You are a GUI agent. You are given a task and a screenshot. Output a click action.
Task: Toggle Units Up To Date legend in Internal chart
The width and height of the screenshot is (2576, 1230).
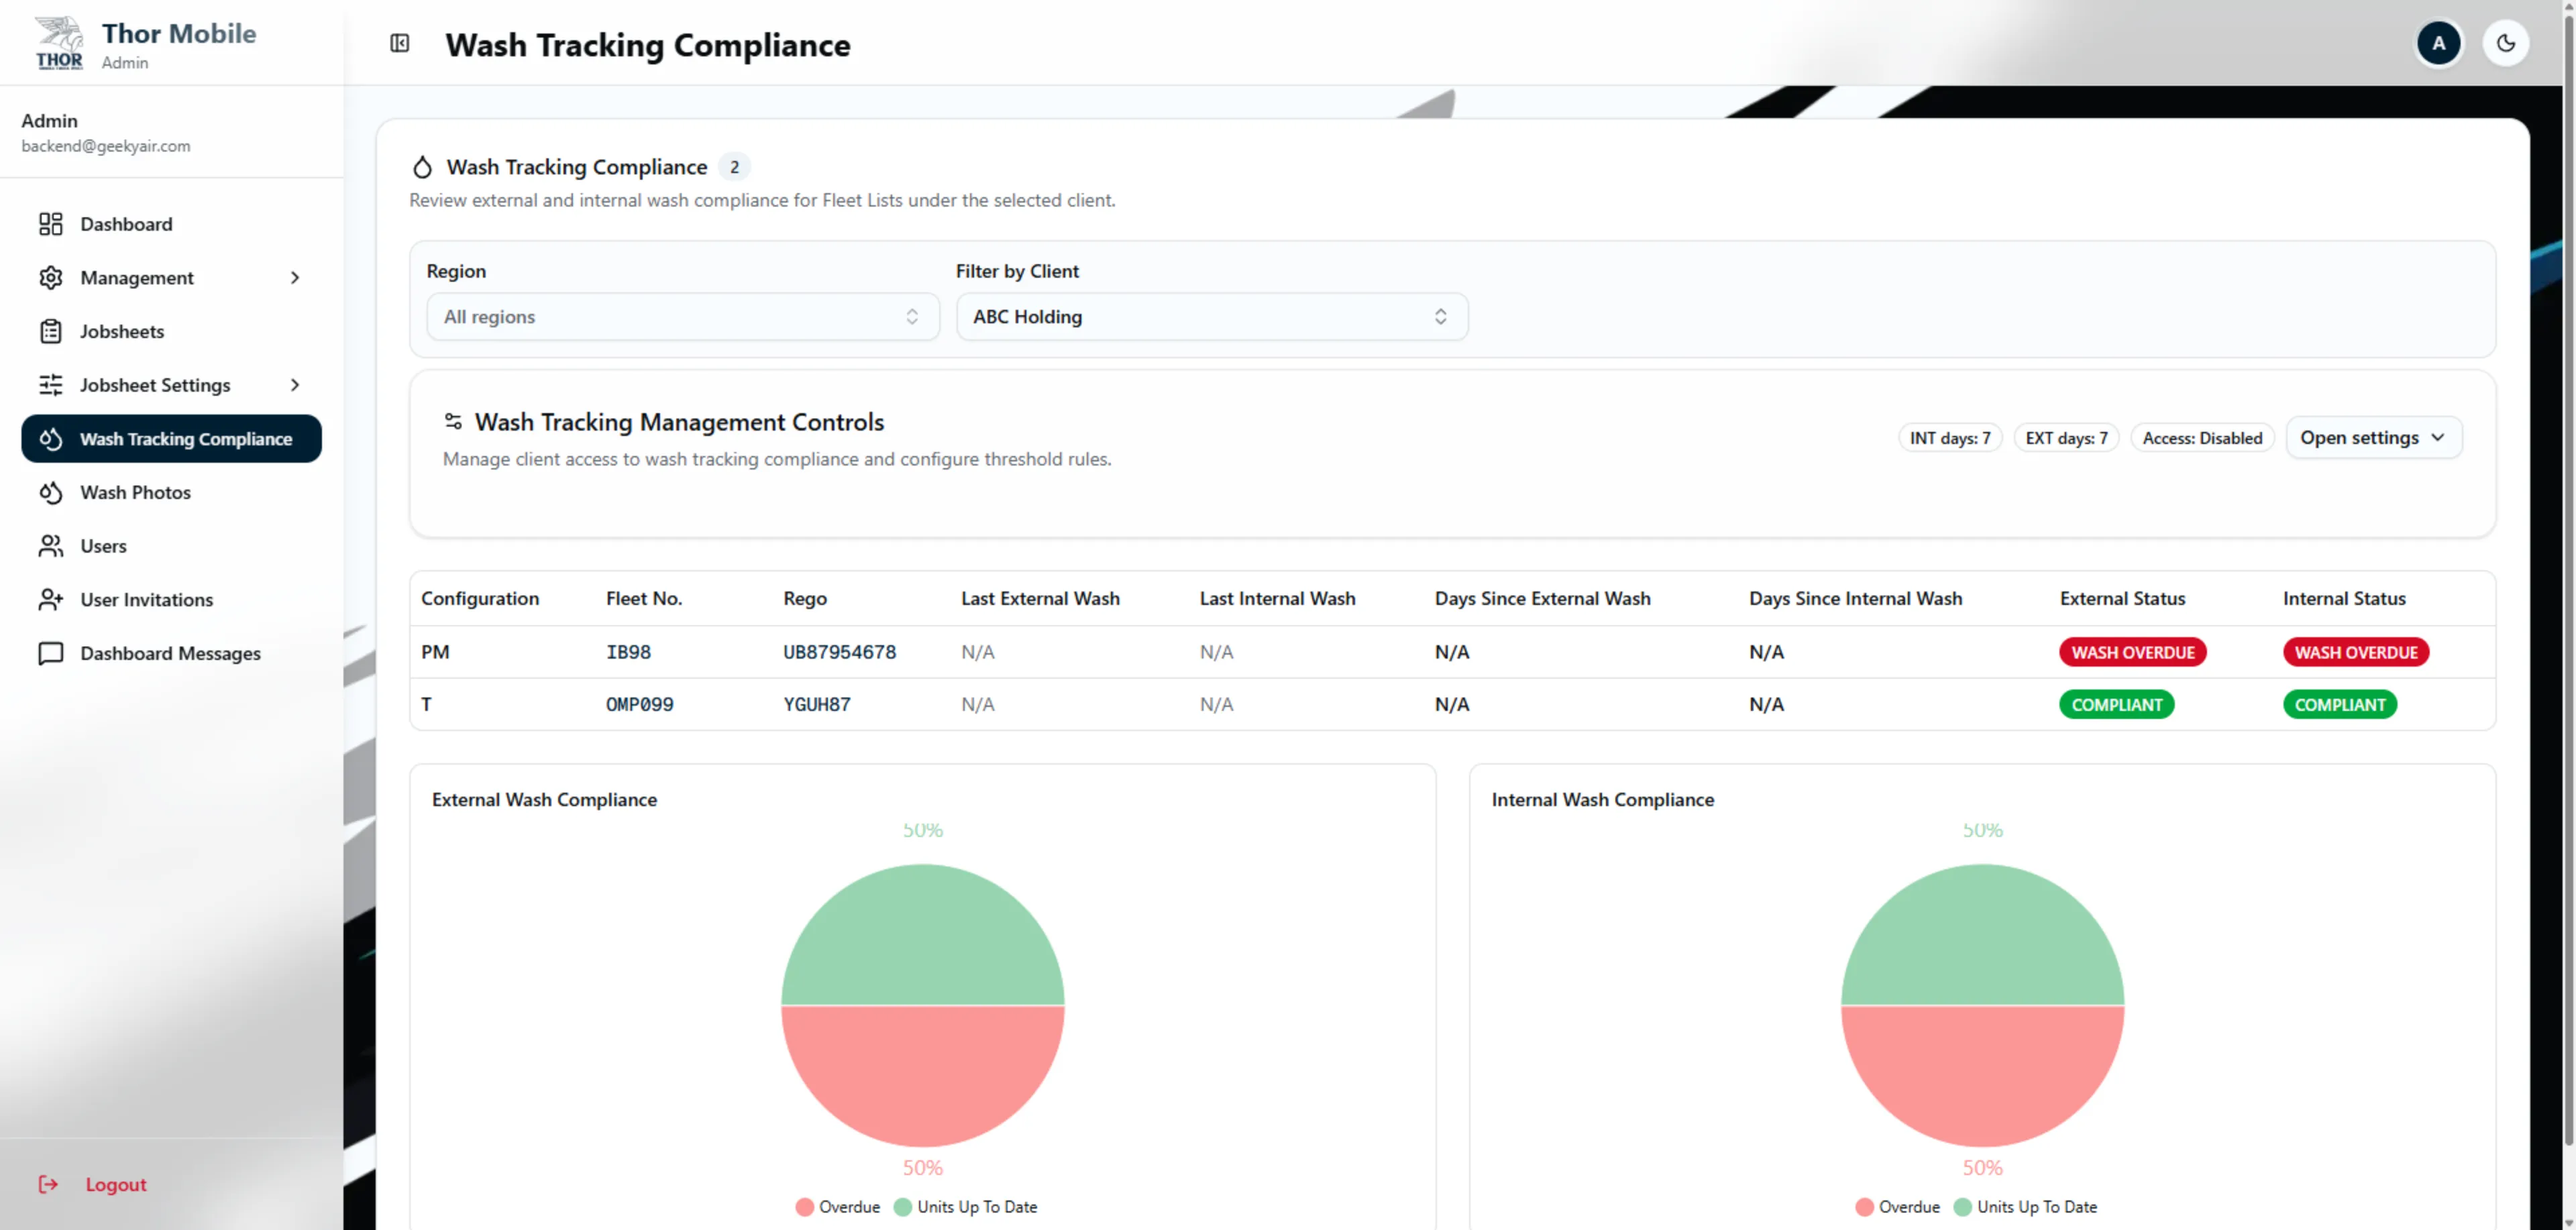click(x=2025, y=1207)
